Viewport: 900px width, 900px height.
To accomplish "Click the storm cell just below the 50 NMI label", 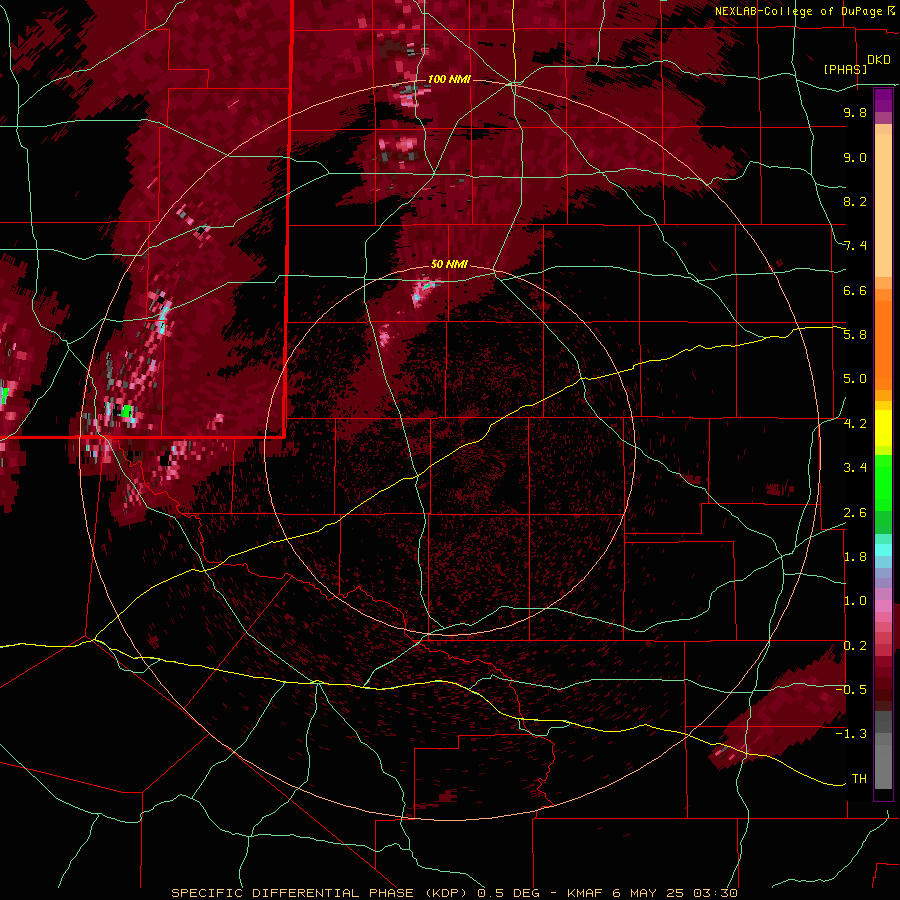I will 422,291.
